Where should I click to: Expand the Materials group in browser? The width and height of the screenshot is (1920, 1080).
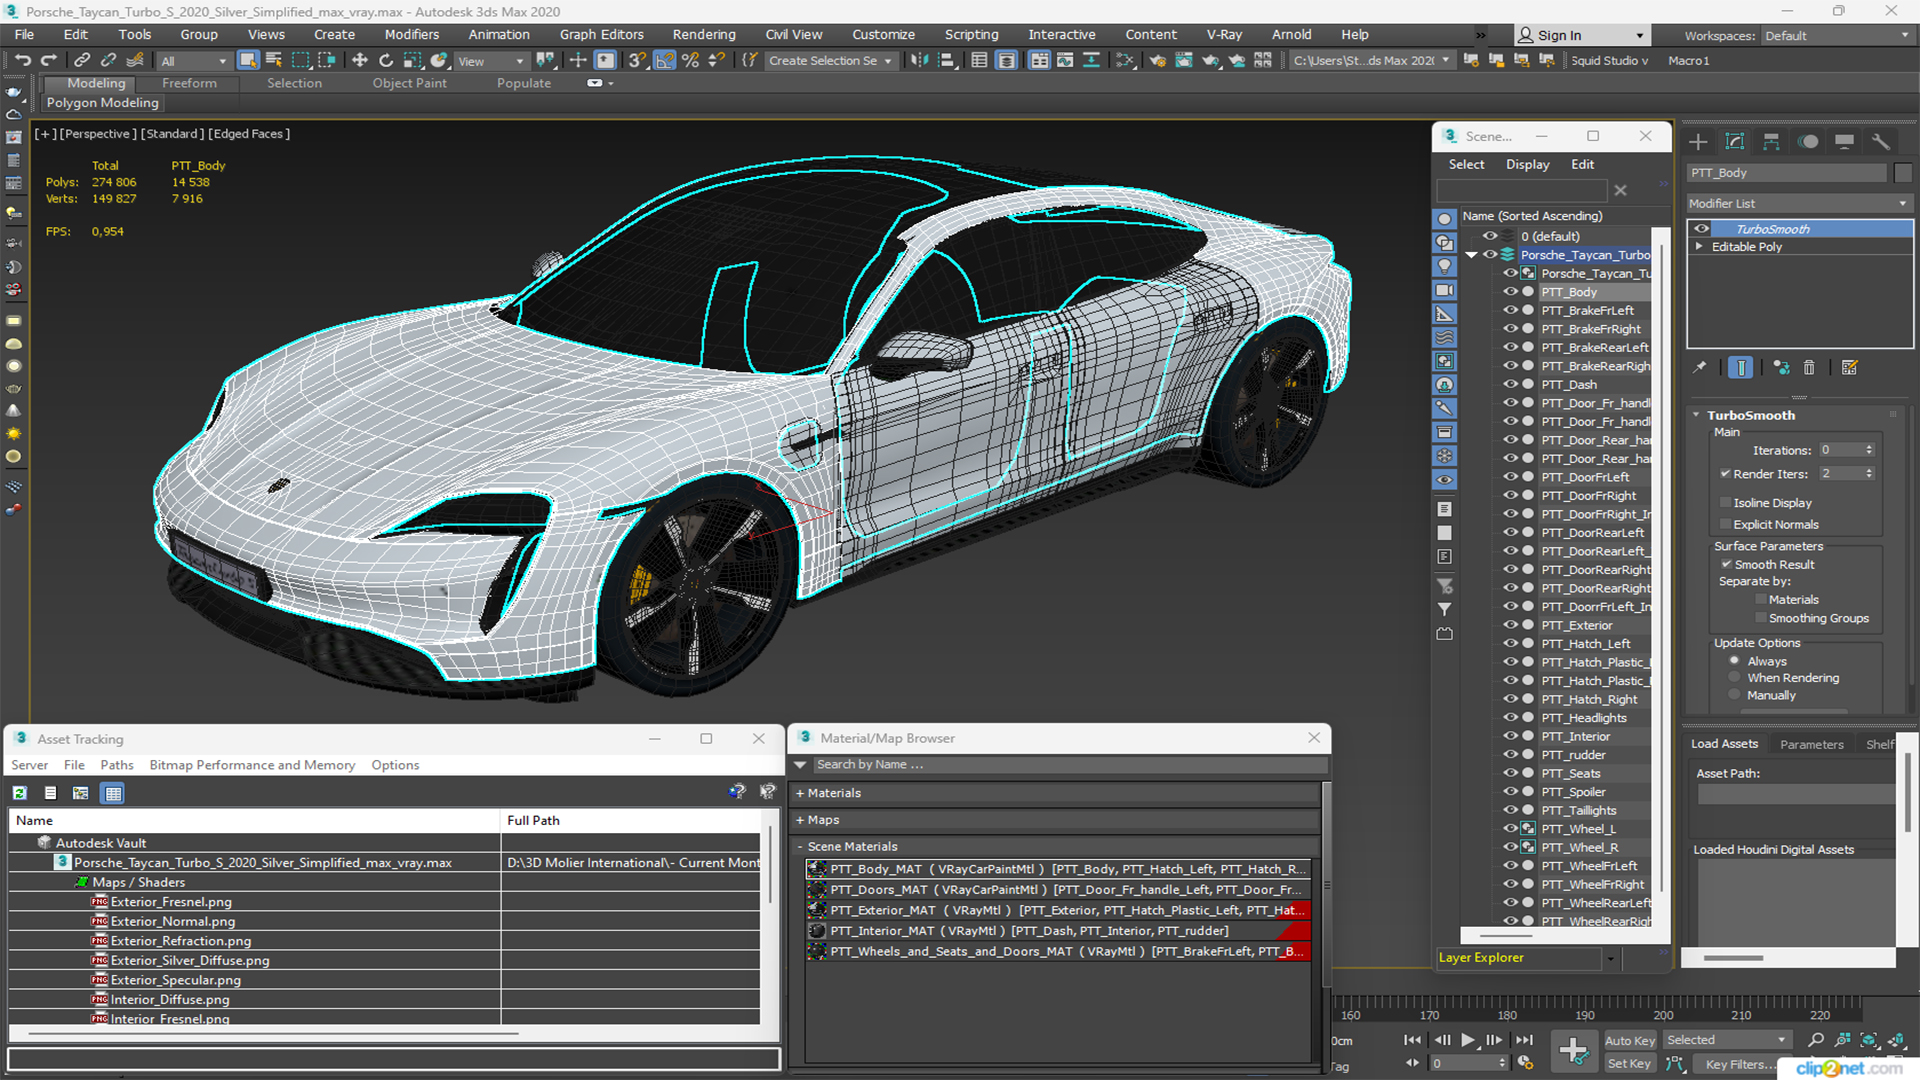pos(1057,793)
